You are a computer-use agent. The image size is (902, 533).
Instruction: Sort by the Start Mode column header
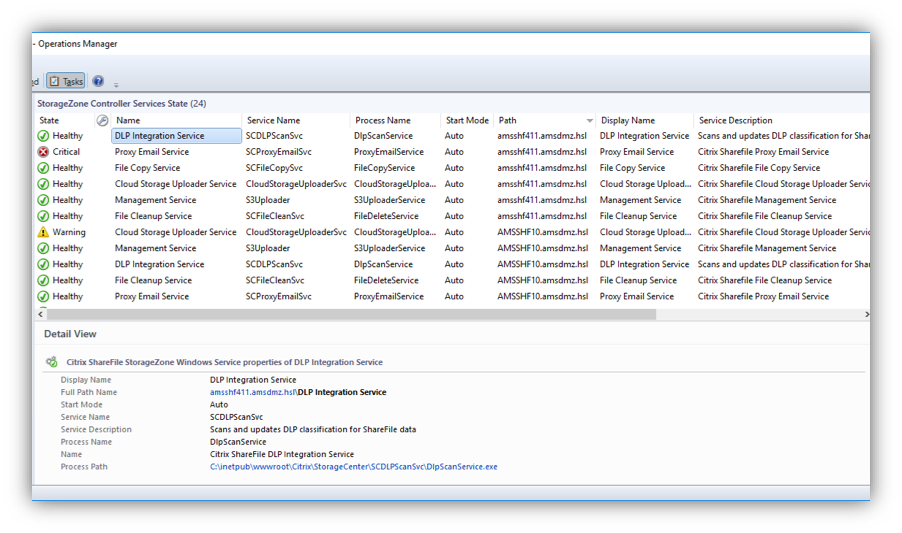click(x=467, y=120)
